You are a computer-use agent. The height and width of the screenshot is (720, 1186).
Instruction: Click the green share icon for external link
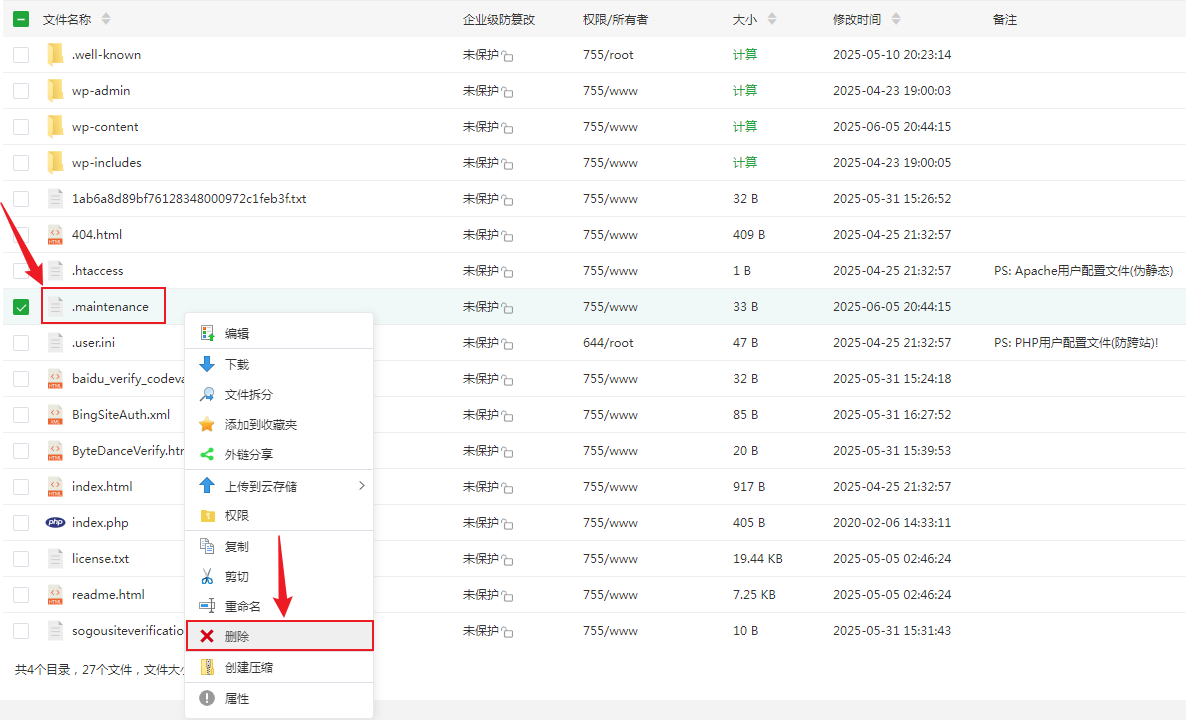pos(207,454)
